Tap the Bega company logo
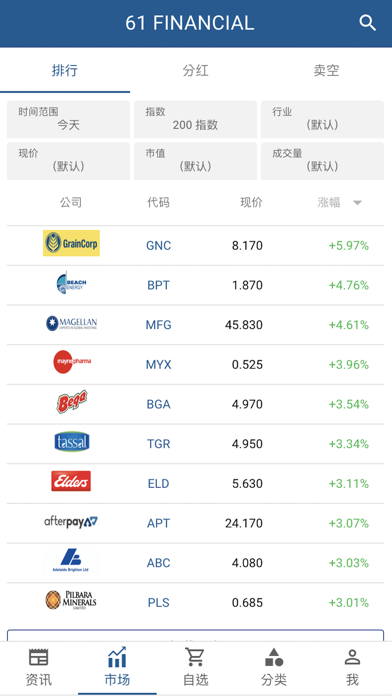 pos(71,402)
